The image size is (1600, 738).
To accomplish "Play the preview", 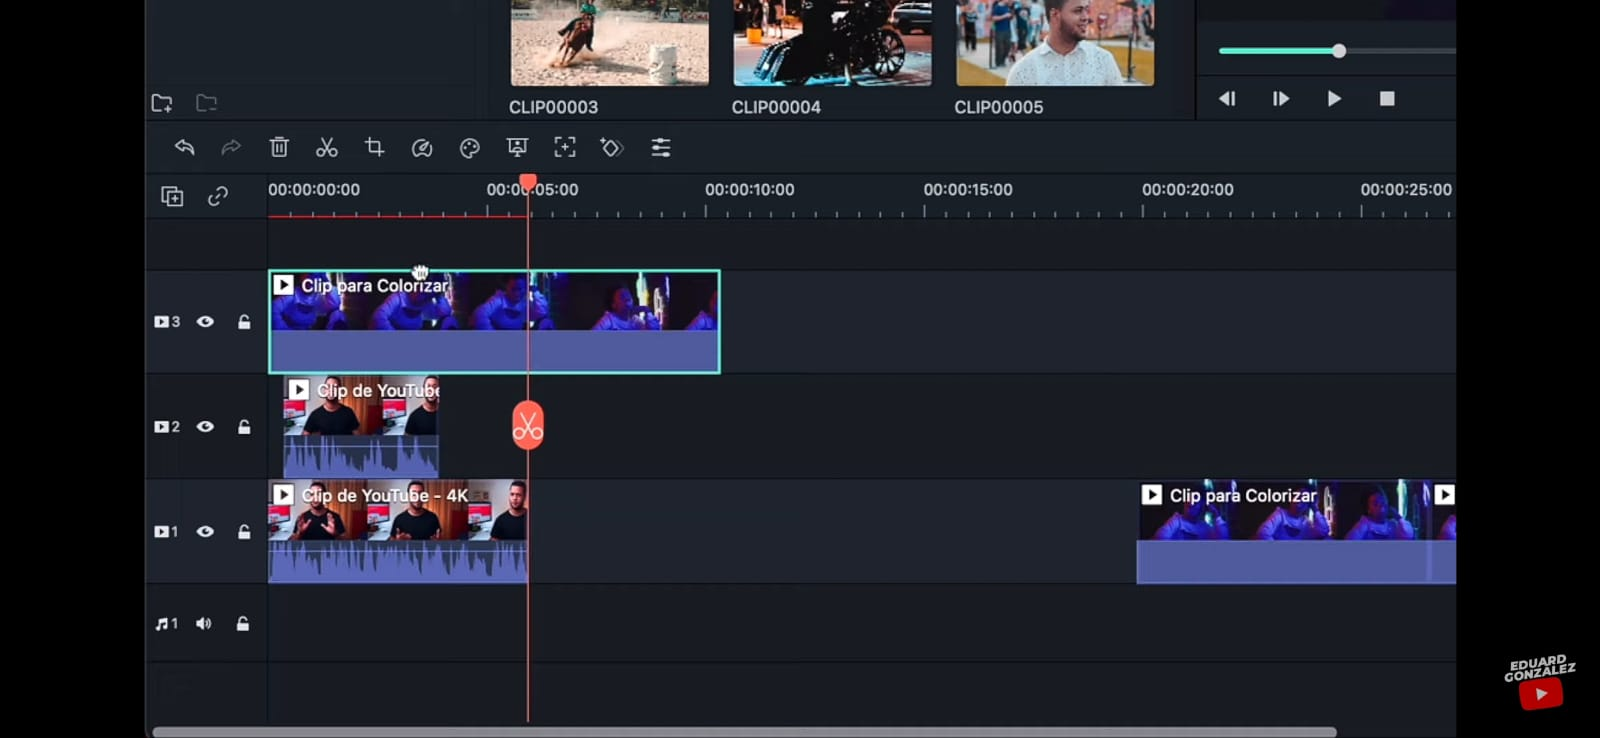I will (x=1334, y=99).
